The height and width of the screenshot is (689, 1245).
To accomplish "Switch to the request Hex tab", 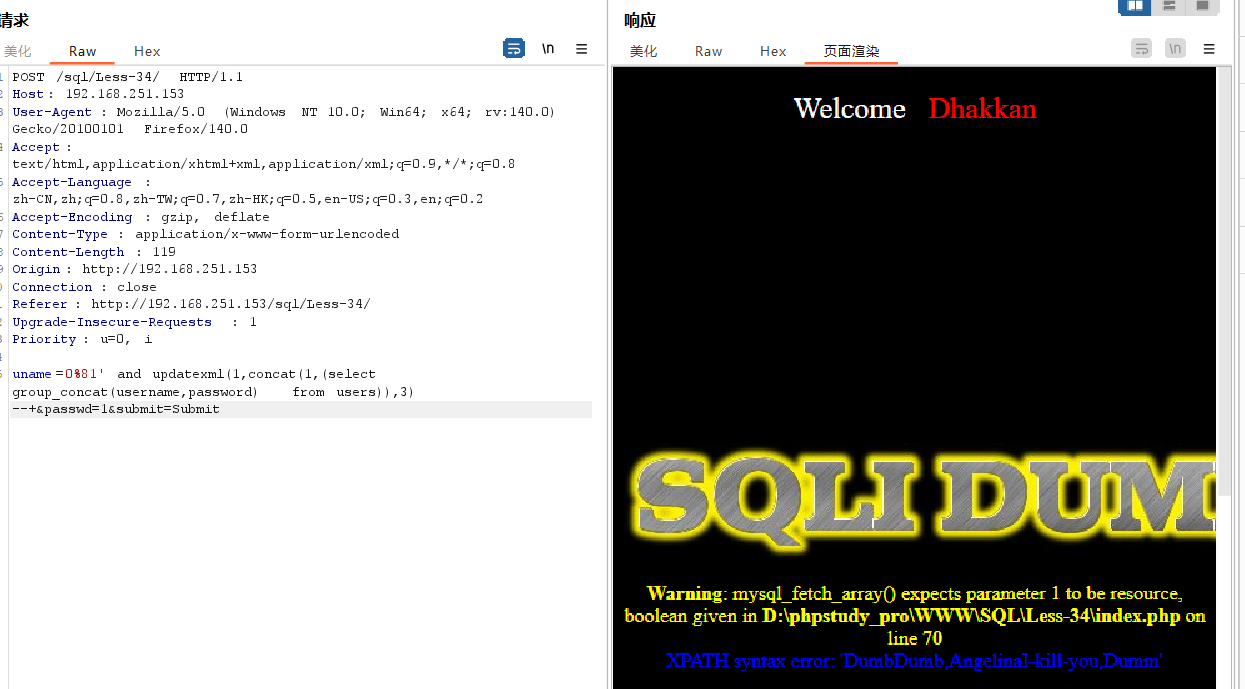I will 147,51.
